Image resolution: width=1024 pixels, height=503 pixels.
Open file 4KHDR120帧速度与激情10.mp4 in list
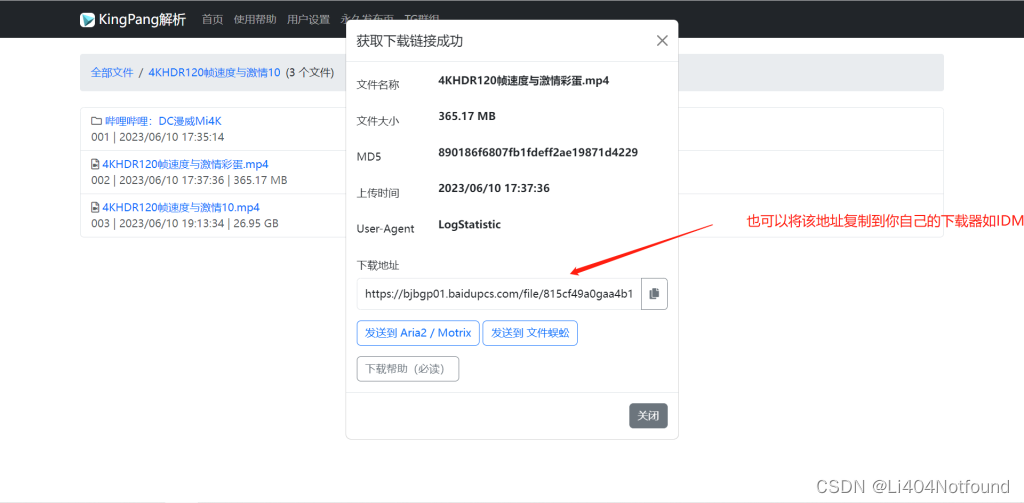181,207
